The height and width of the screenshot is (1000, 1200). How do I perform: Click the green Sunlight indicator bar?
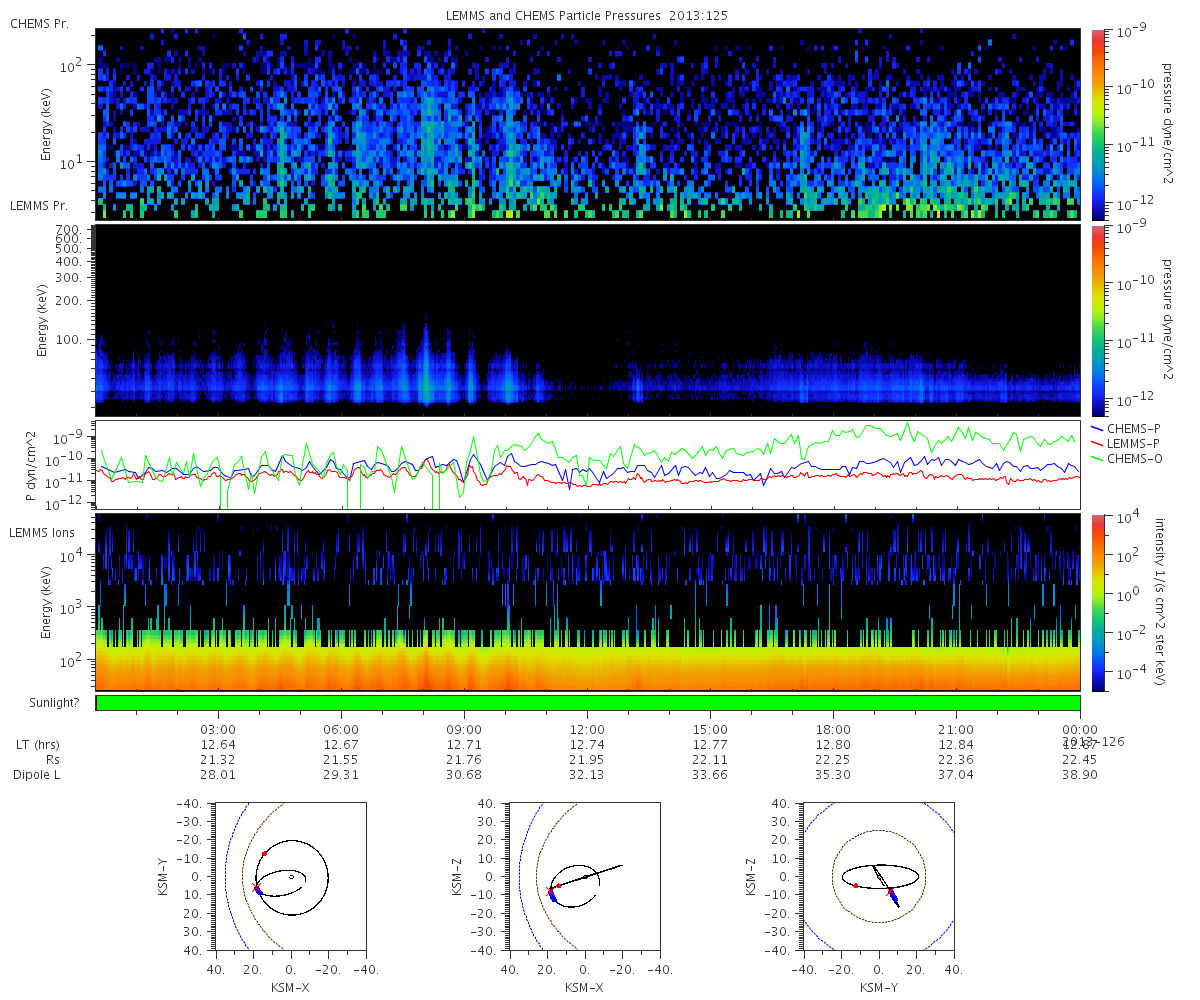tap(588, 703)
